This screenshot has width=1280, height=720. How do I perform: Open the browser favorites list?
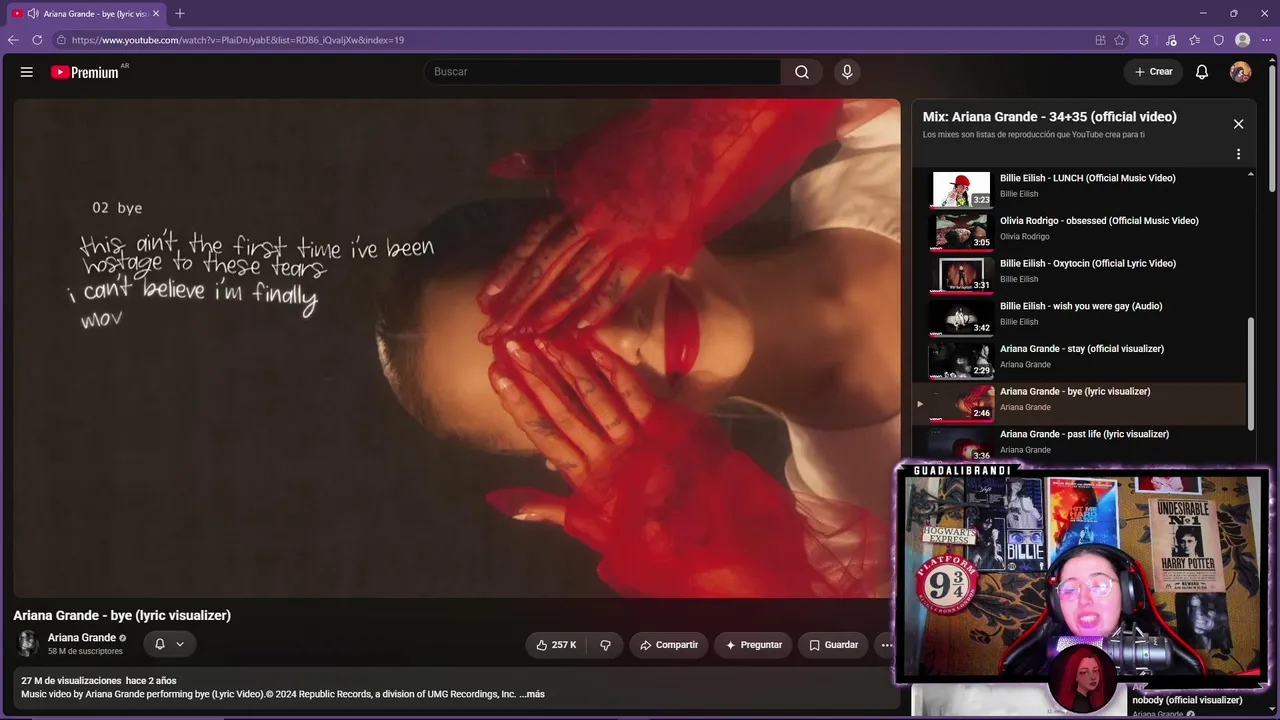(1195, 40)
